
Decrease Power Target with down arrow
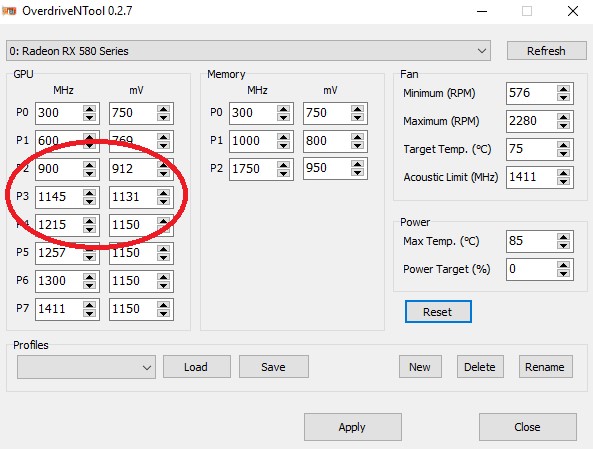click(x=564, y=273)
